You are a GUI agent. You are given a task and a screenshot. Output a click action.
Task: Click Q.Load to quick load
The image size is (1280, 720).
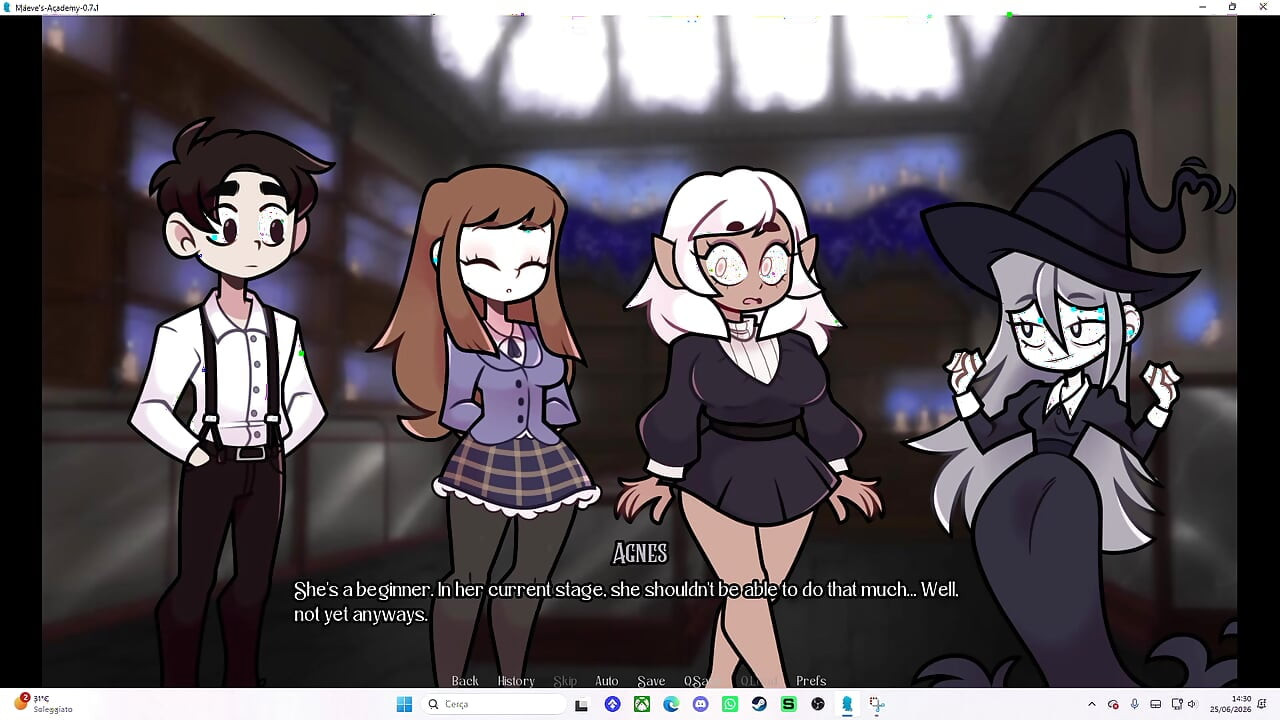758,681
